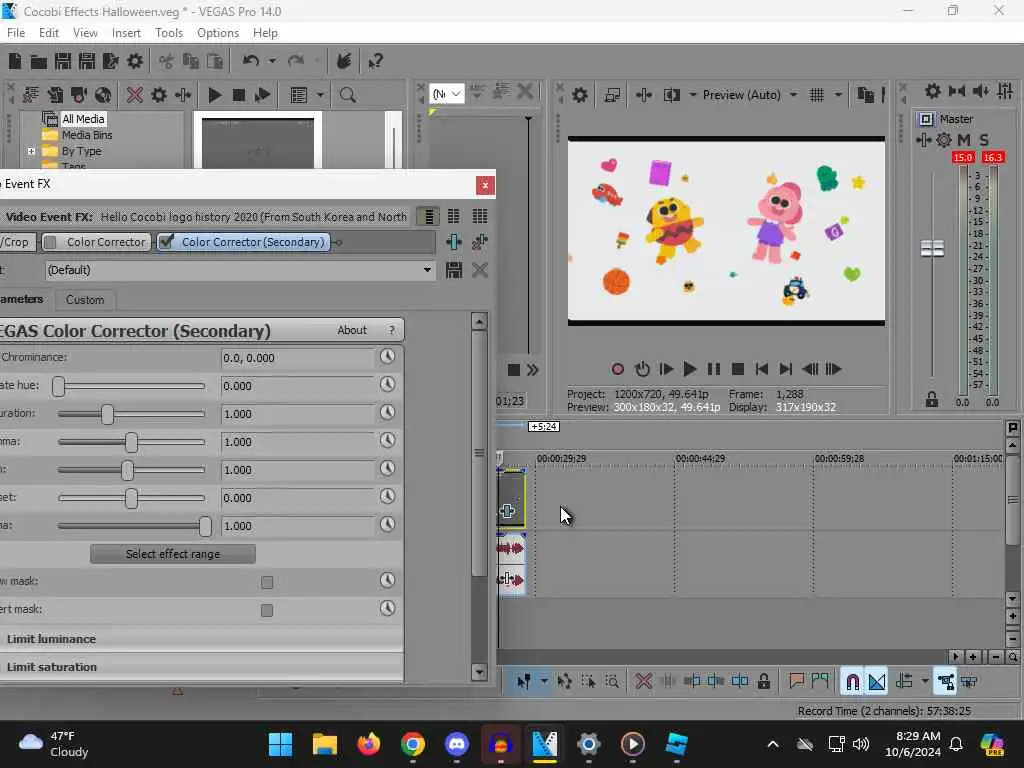Jump to project start in the preview transport
This screenshot has width=1024, height=768.
[x=761, y=369]
